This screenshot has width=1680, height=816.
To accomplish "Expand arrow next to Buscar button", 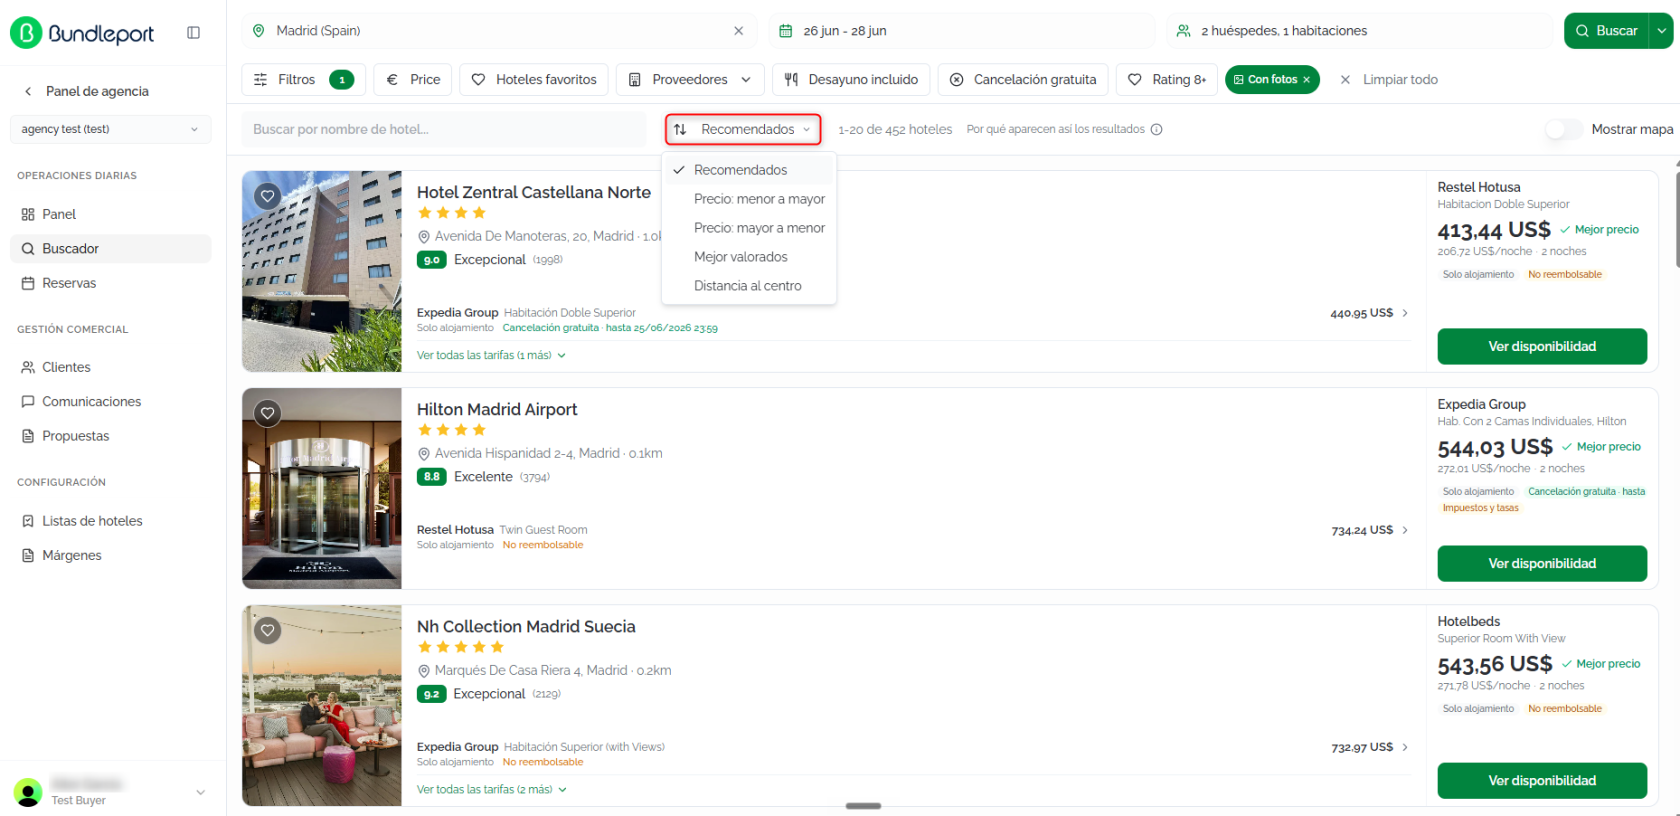I will click(x=1662, y=31).
